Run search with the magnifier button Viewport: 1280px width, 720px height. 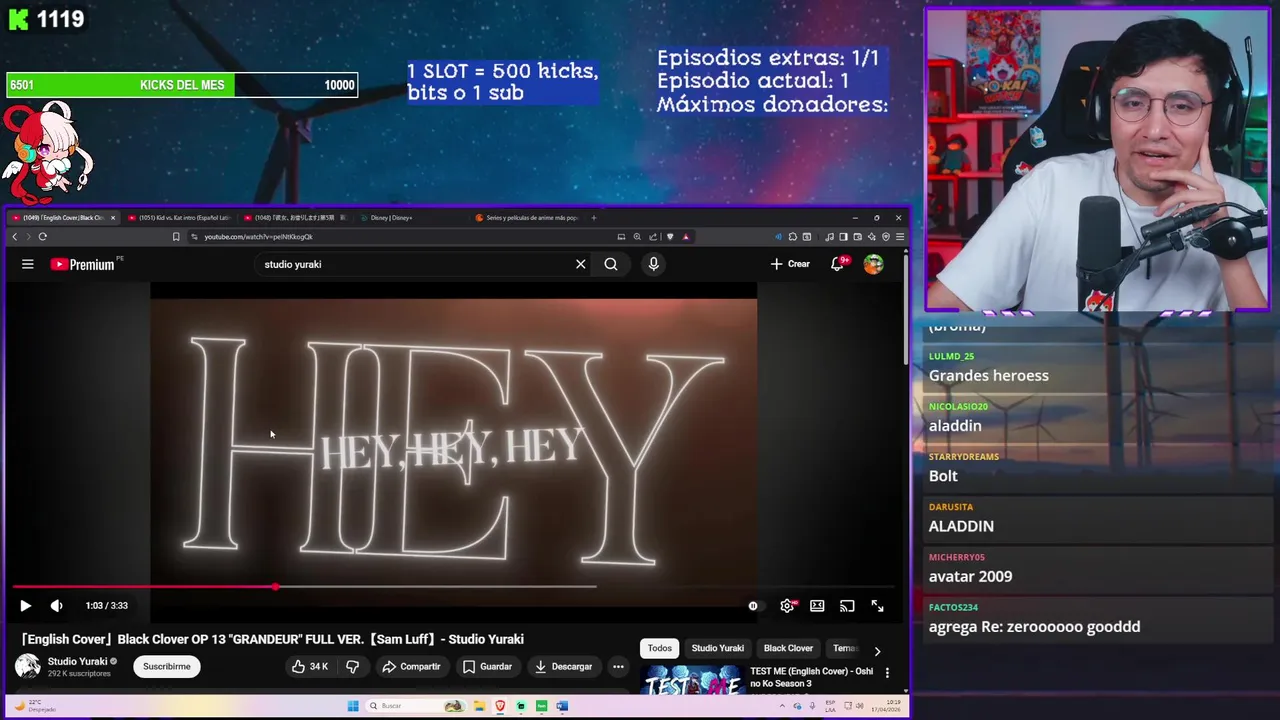coord(611,264)
